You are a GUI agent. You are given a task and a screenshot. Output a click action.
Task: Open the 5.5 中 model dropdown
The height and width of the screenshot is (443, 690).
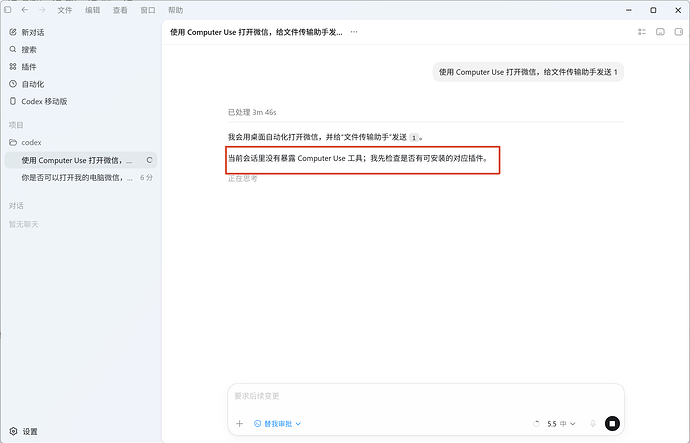(x=561, y=424)
